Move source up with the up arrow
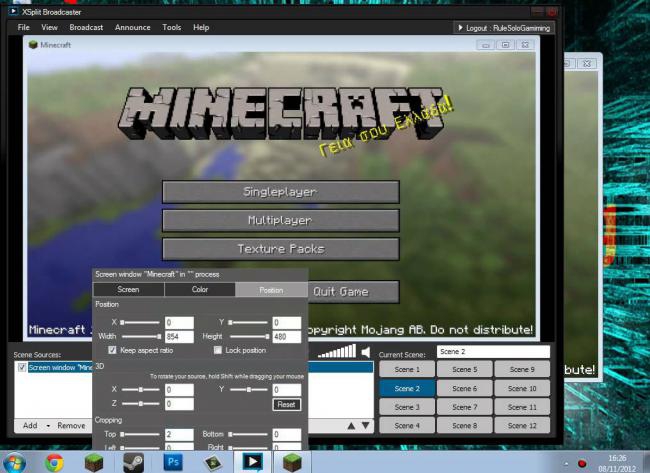 pyautogui.click(x=351, y=425)
